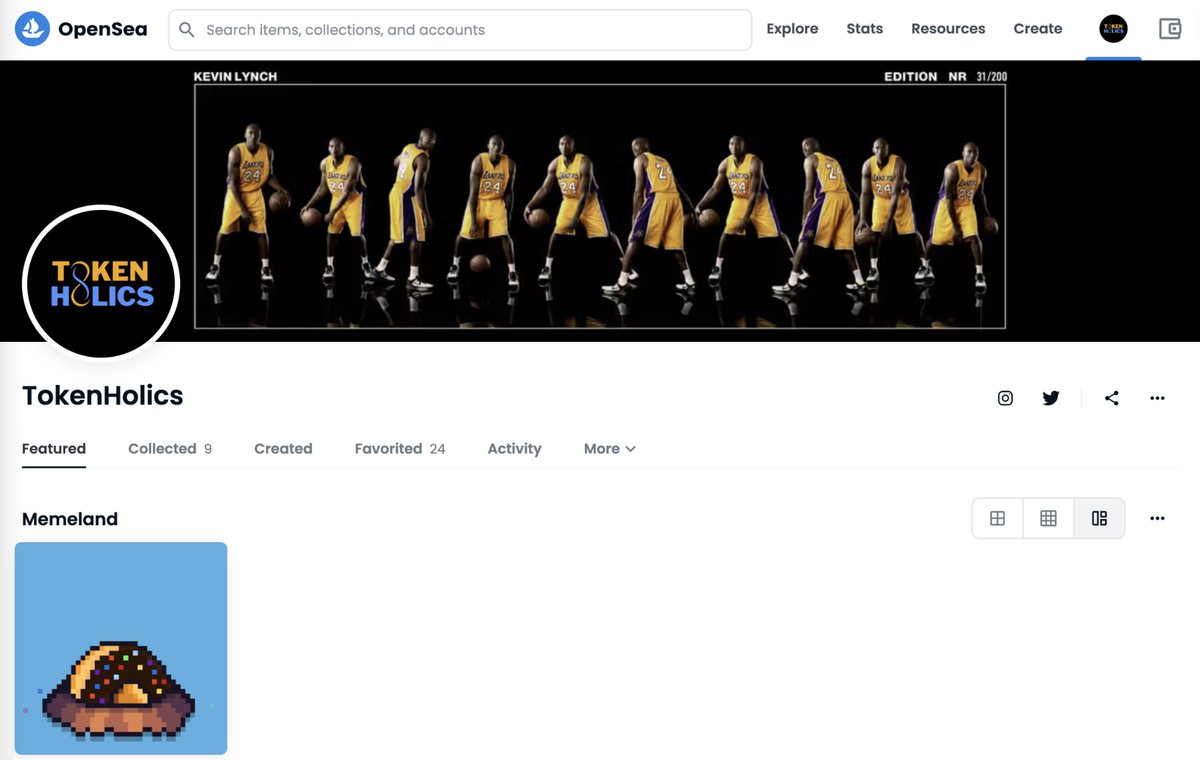
Task: Open the wallet panel icon
Action: [x=1170, y=29]
